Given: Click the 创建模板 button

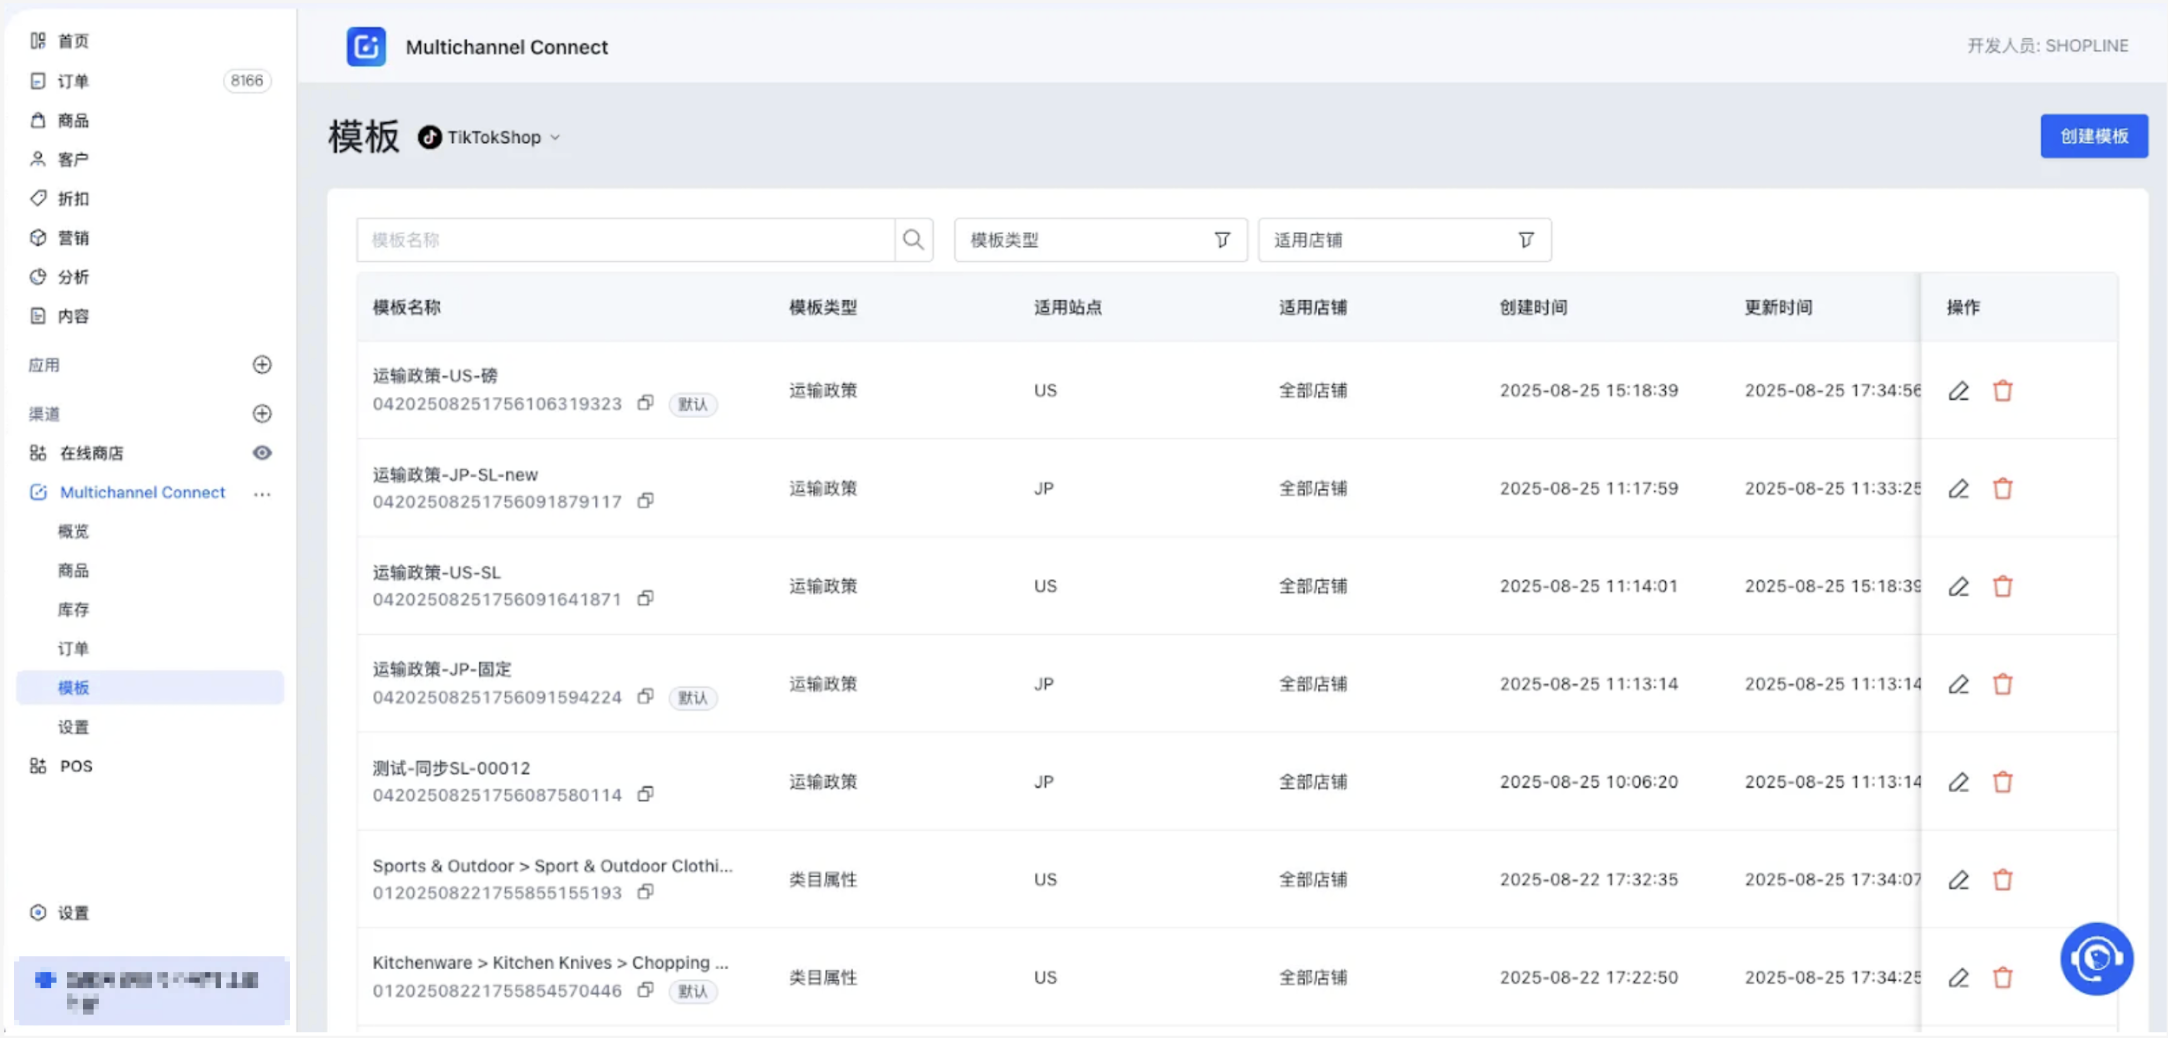Looking at the screenshot, I should tap(2093, 136).
